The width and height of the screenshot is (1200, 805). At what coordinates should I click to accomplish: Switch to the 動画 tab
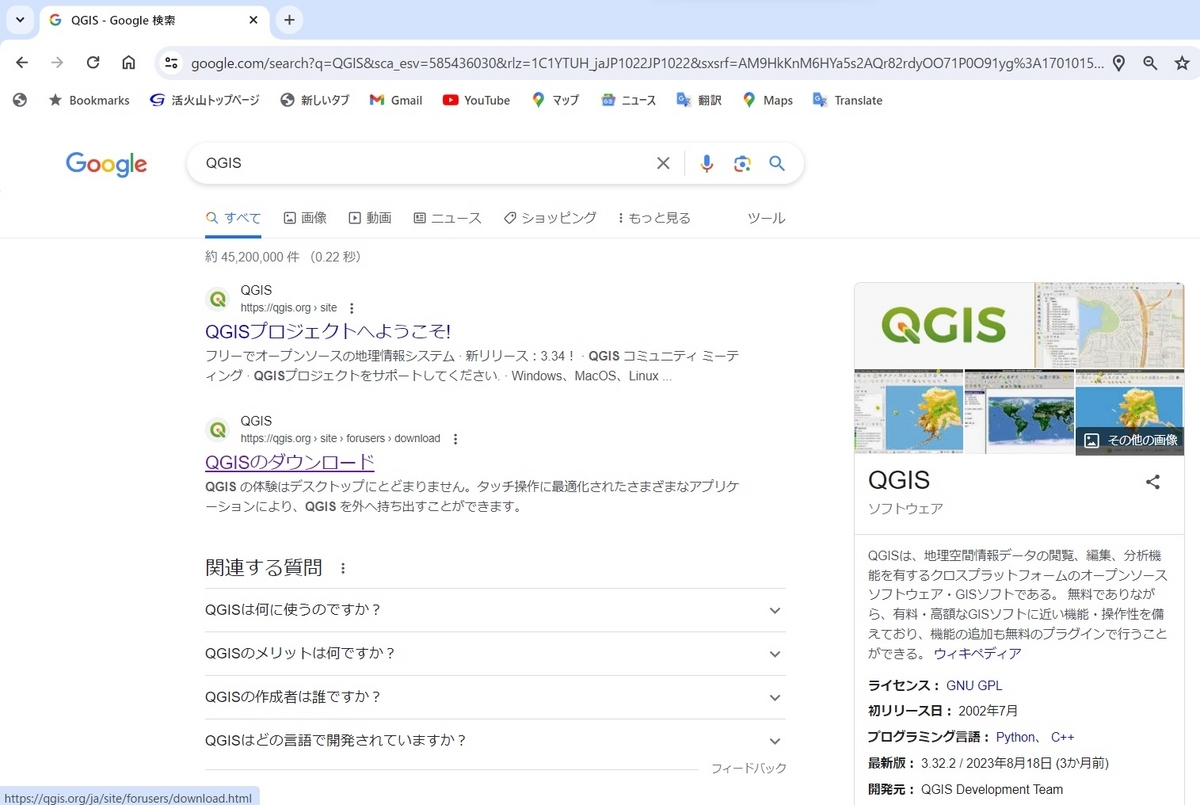point(370,218)
